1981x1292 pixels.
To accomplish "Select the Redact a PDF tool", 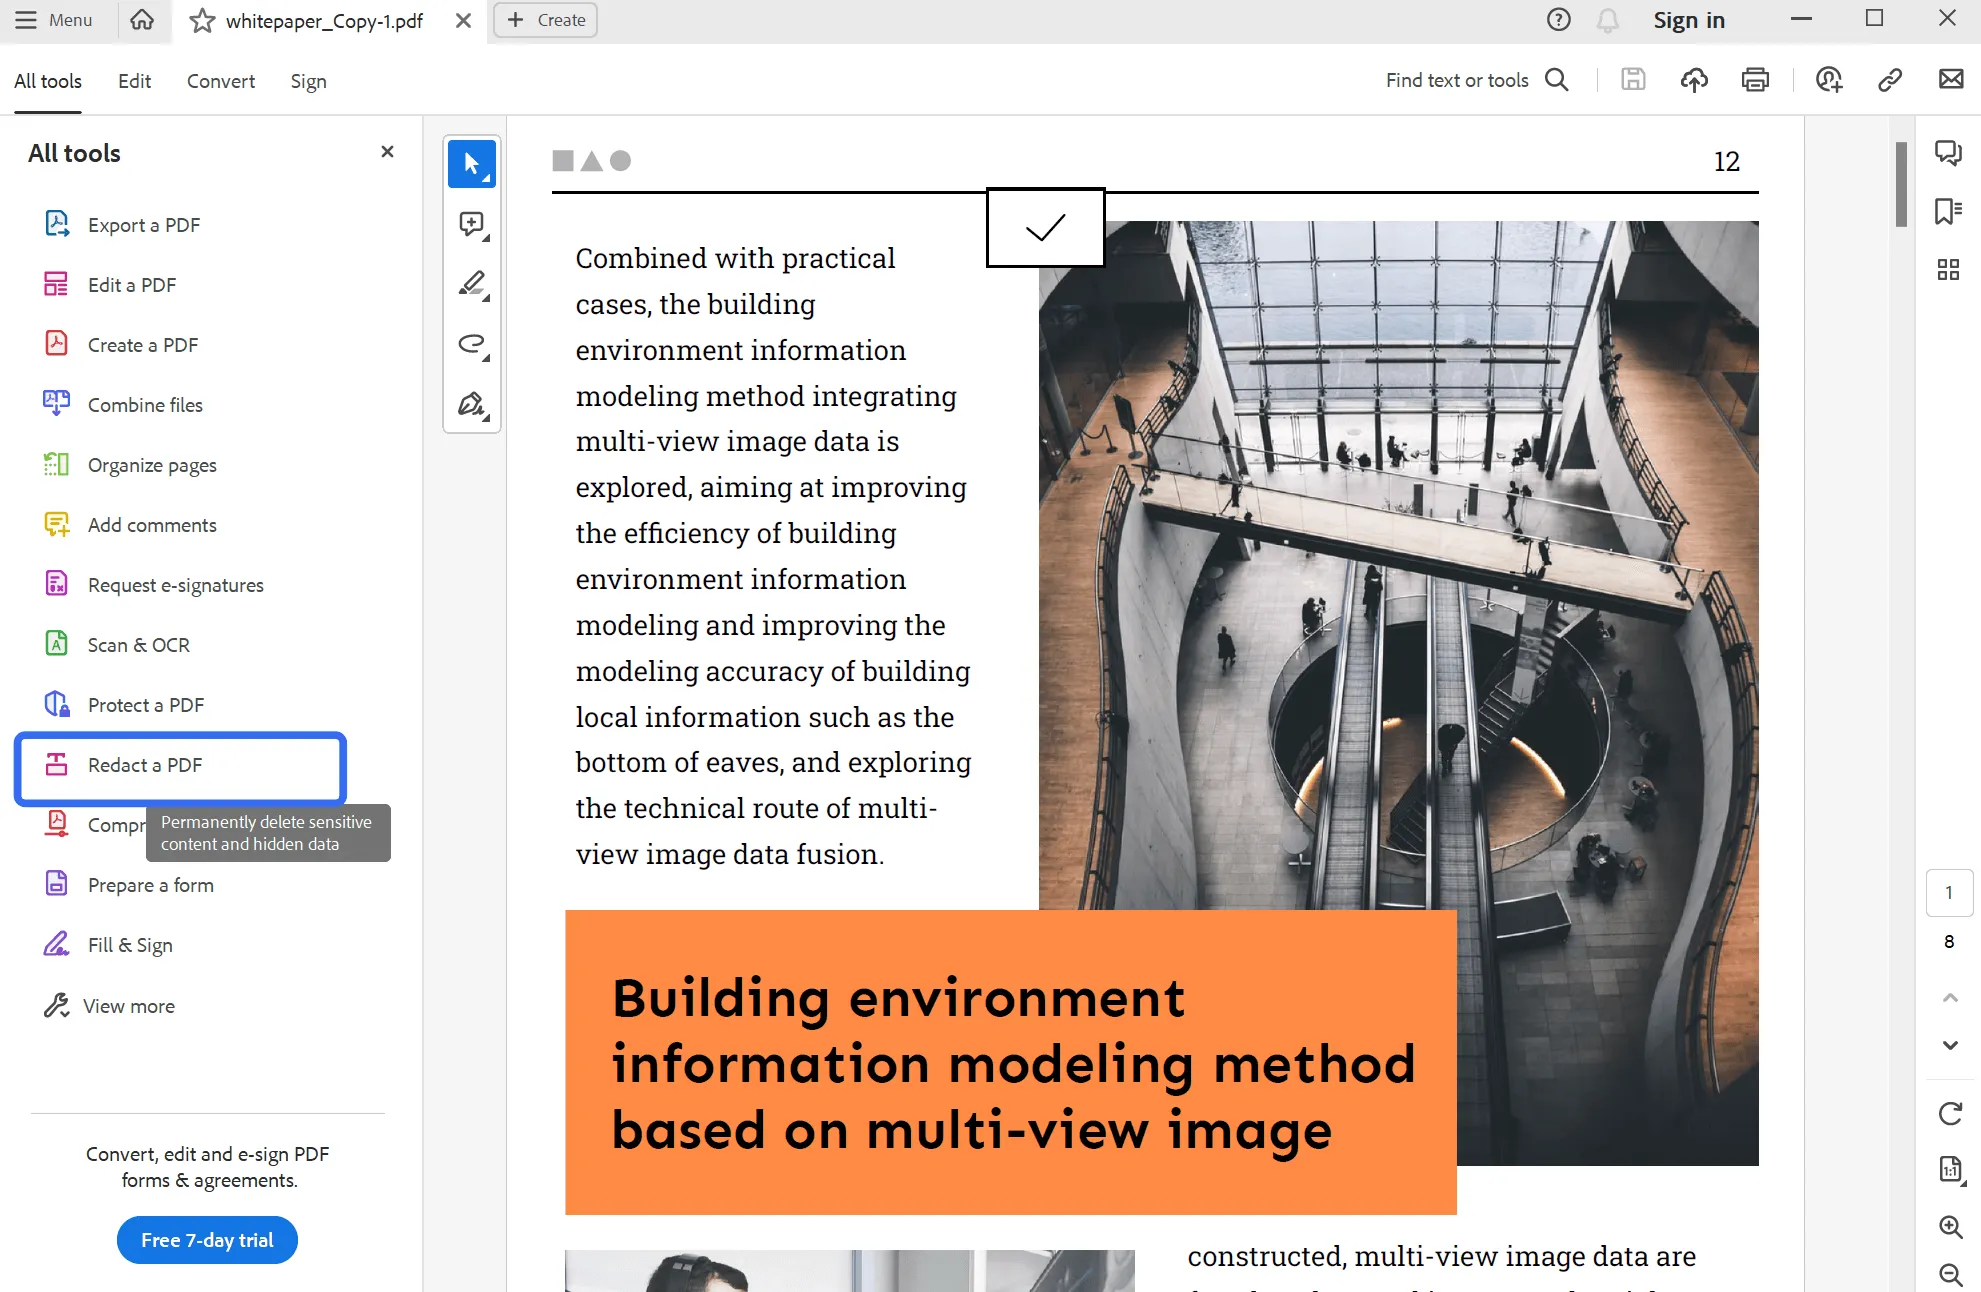I will tap(144, 764).
